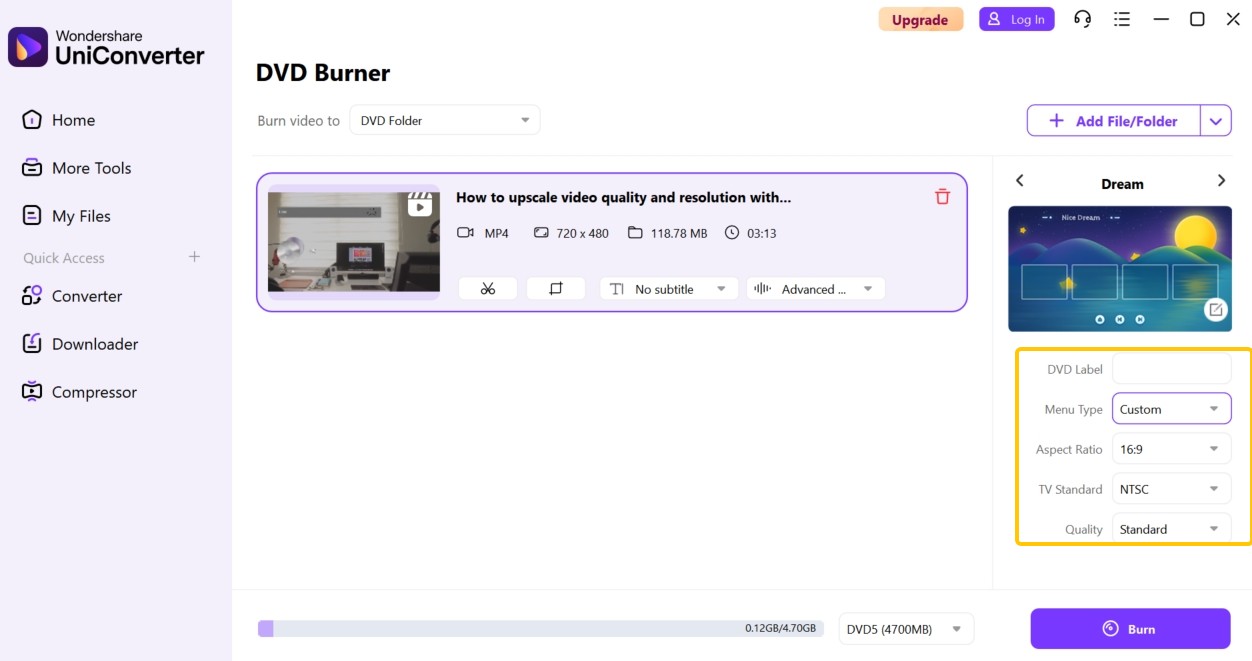The image size is (1252, 661).
Task: Play the video thumbnail preview
Action: click(354, 241)
